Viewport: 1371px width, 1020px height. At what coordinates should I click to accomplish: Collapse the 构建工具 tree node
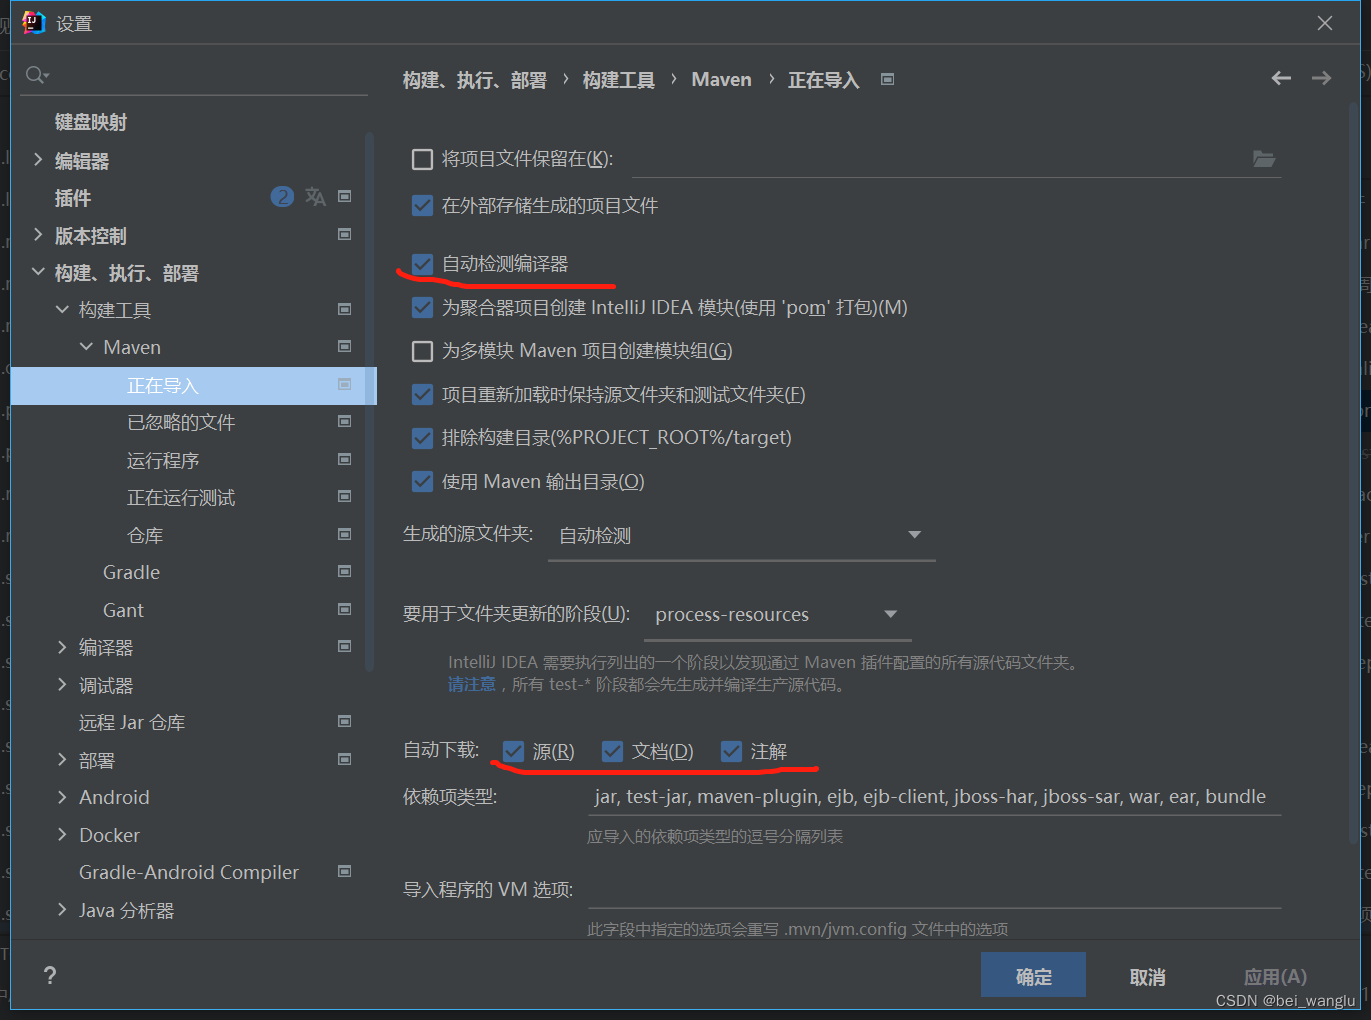62,310
